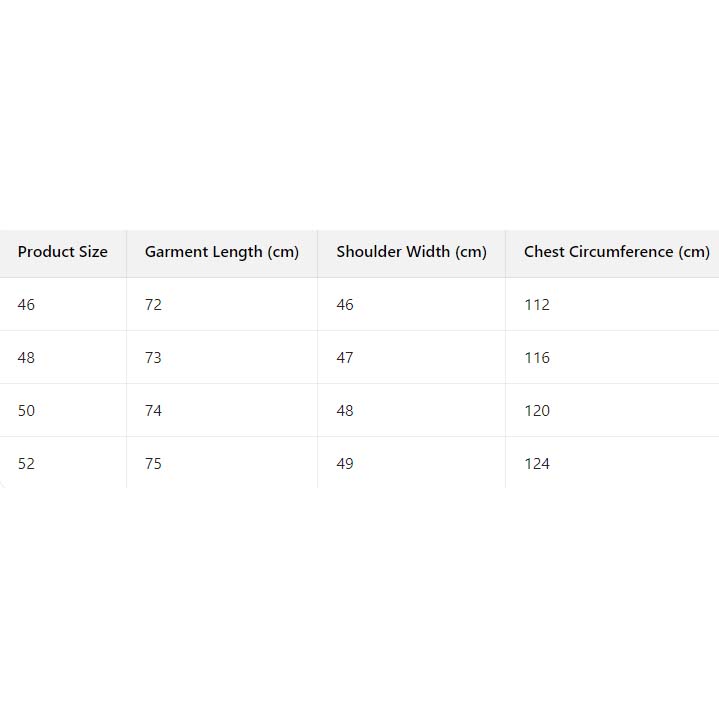Click chest circumference value 112
The image size is (719, 719).
537,305
